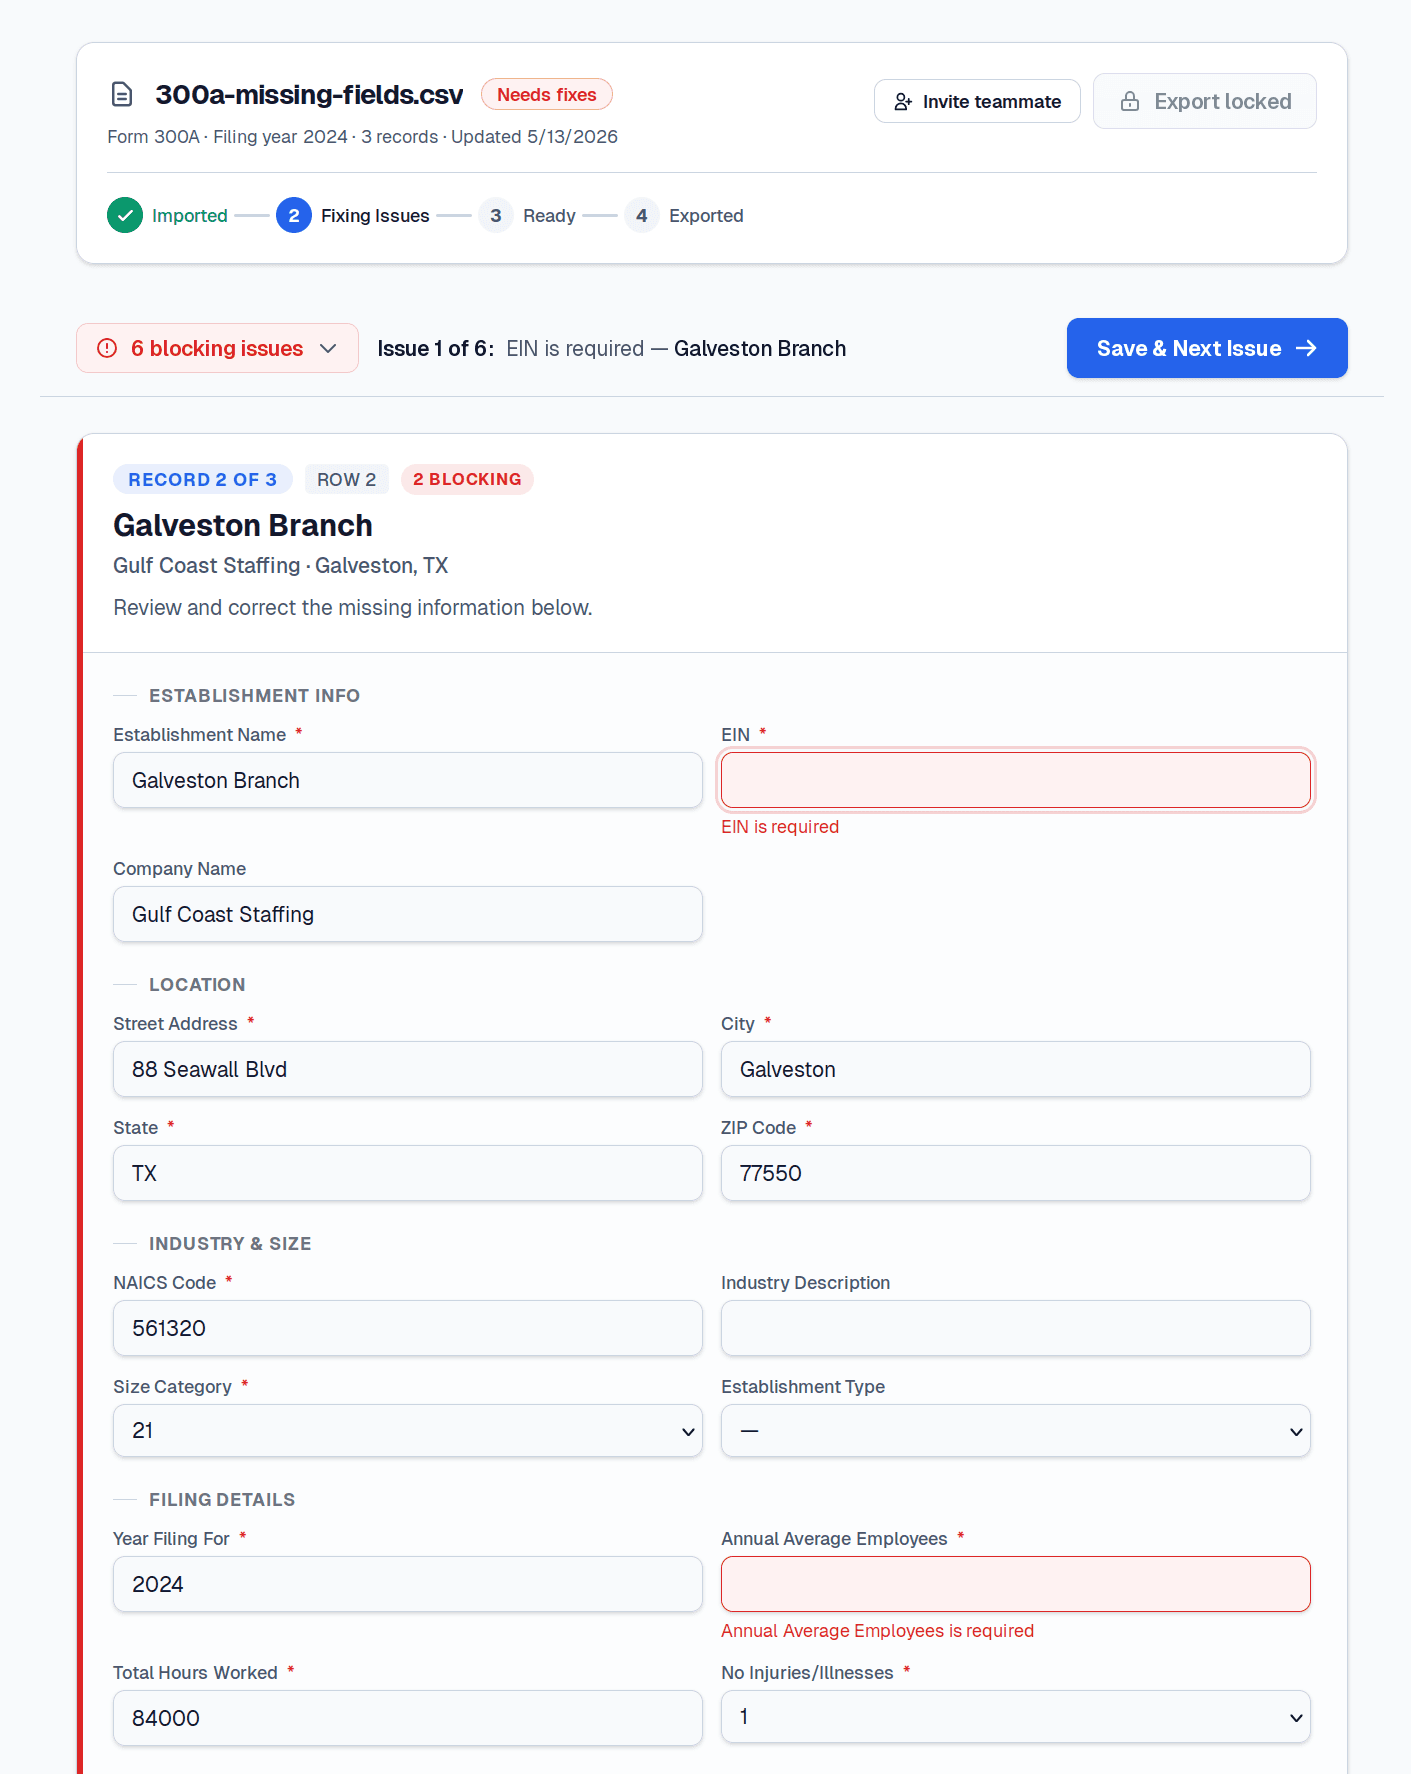The height and width of the screenshot is (1774, 1411).
Task: Open the Establishment Type dropdown
Action: click(1016, 1430)
